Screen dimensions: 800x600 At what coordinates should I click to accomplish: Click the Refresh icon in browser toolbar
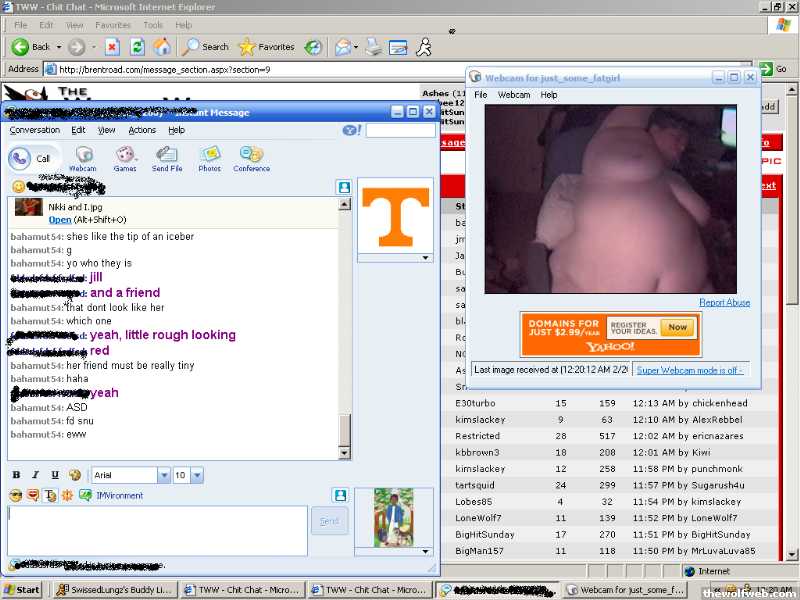point(137,47)
